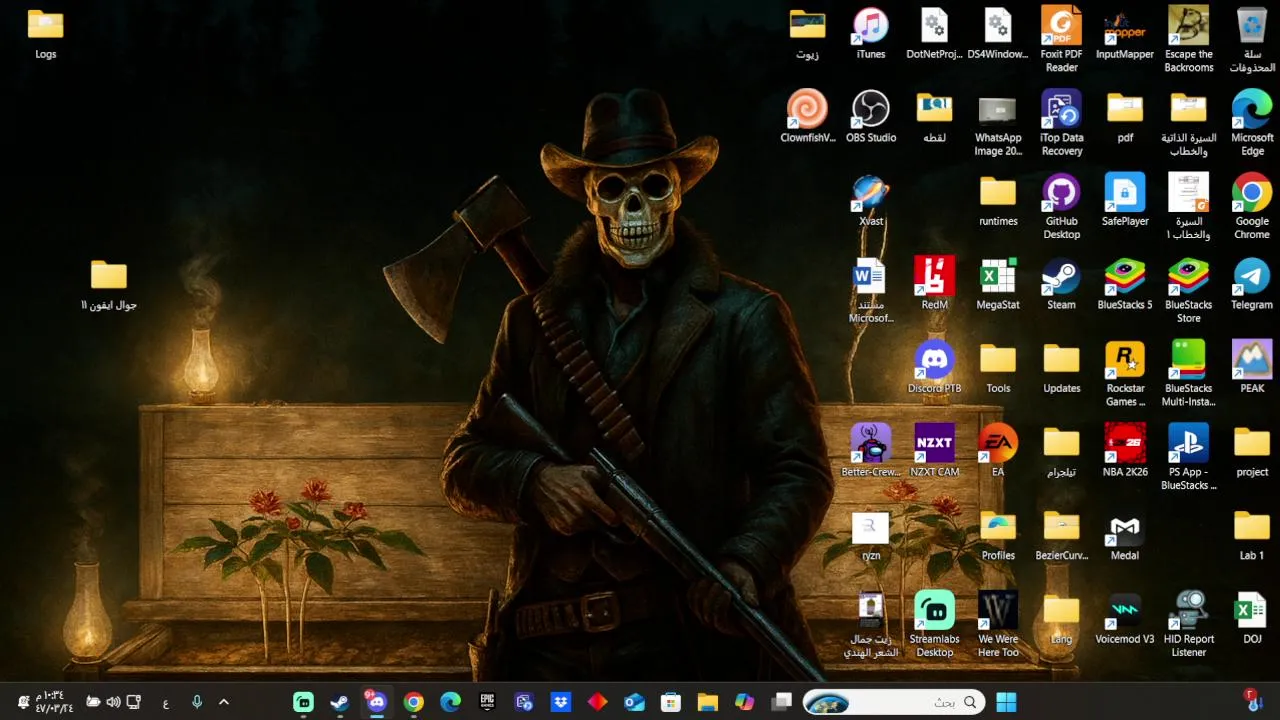Open the Foxit PDF Reader shortcut
Viewport: 1280px width, 720px height.
click(x=1061, y=40)
